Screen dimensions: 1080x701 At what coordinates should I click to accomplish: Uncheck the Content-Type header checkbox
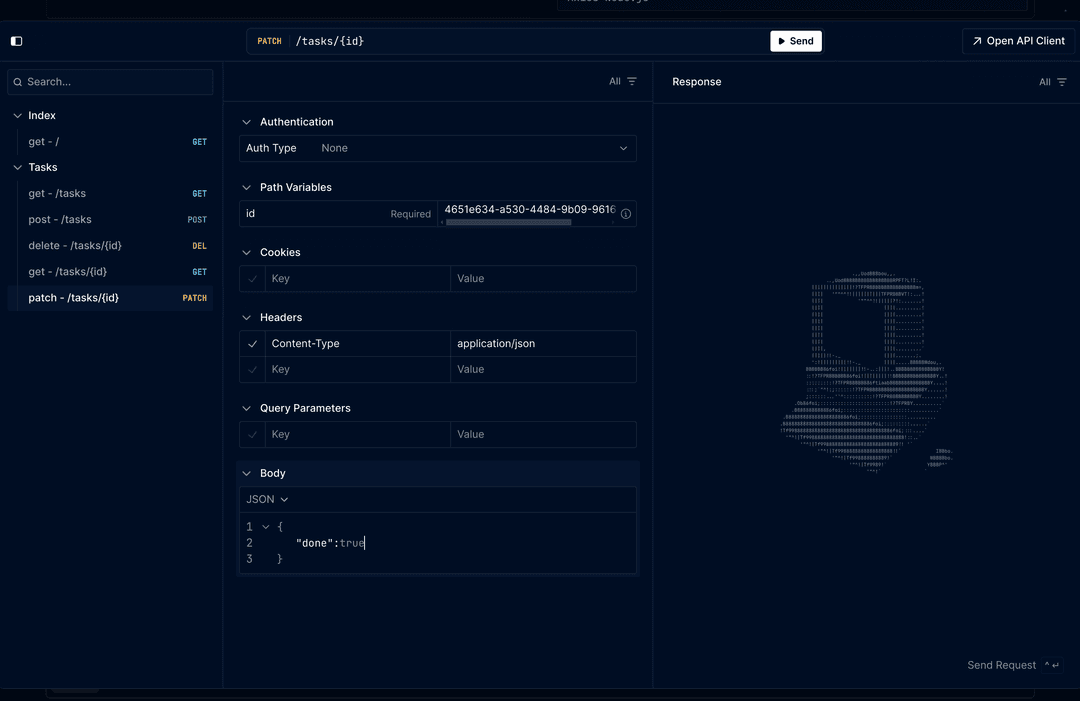pos(252,344)
